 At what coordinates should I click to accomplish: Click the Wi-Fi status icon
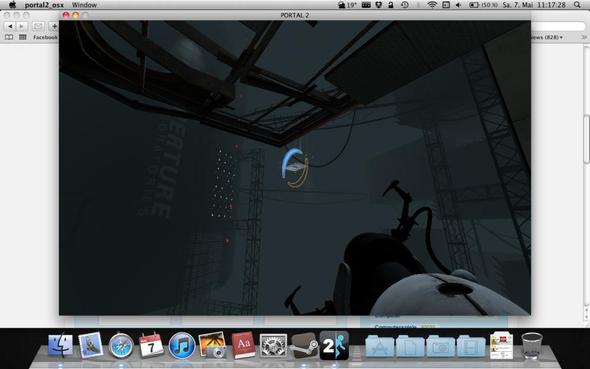tap(432, 5)
